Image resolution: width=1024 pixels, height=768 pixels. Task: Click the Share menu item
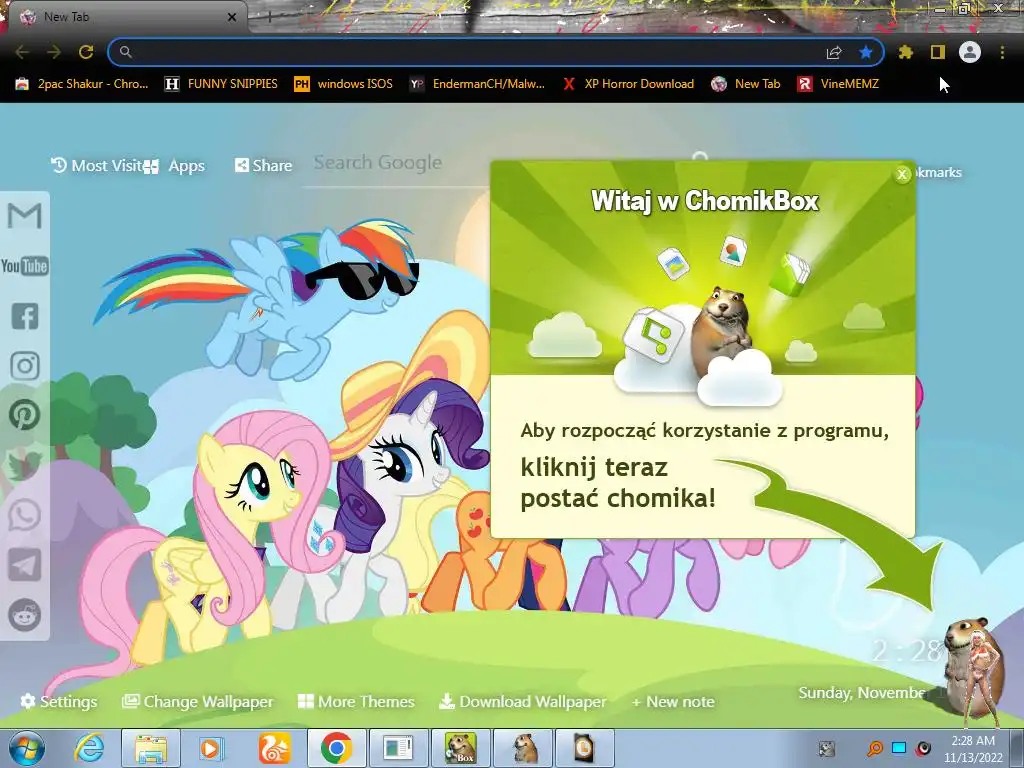[264, 165]
